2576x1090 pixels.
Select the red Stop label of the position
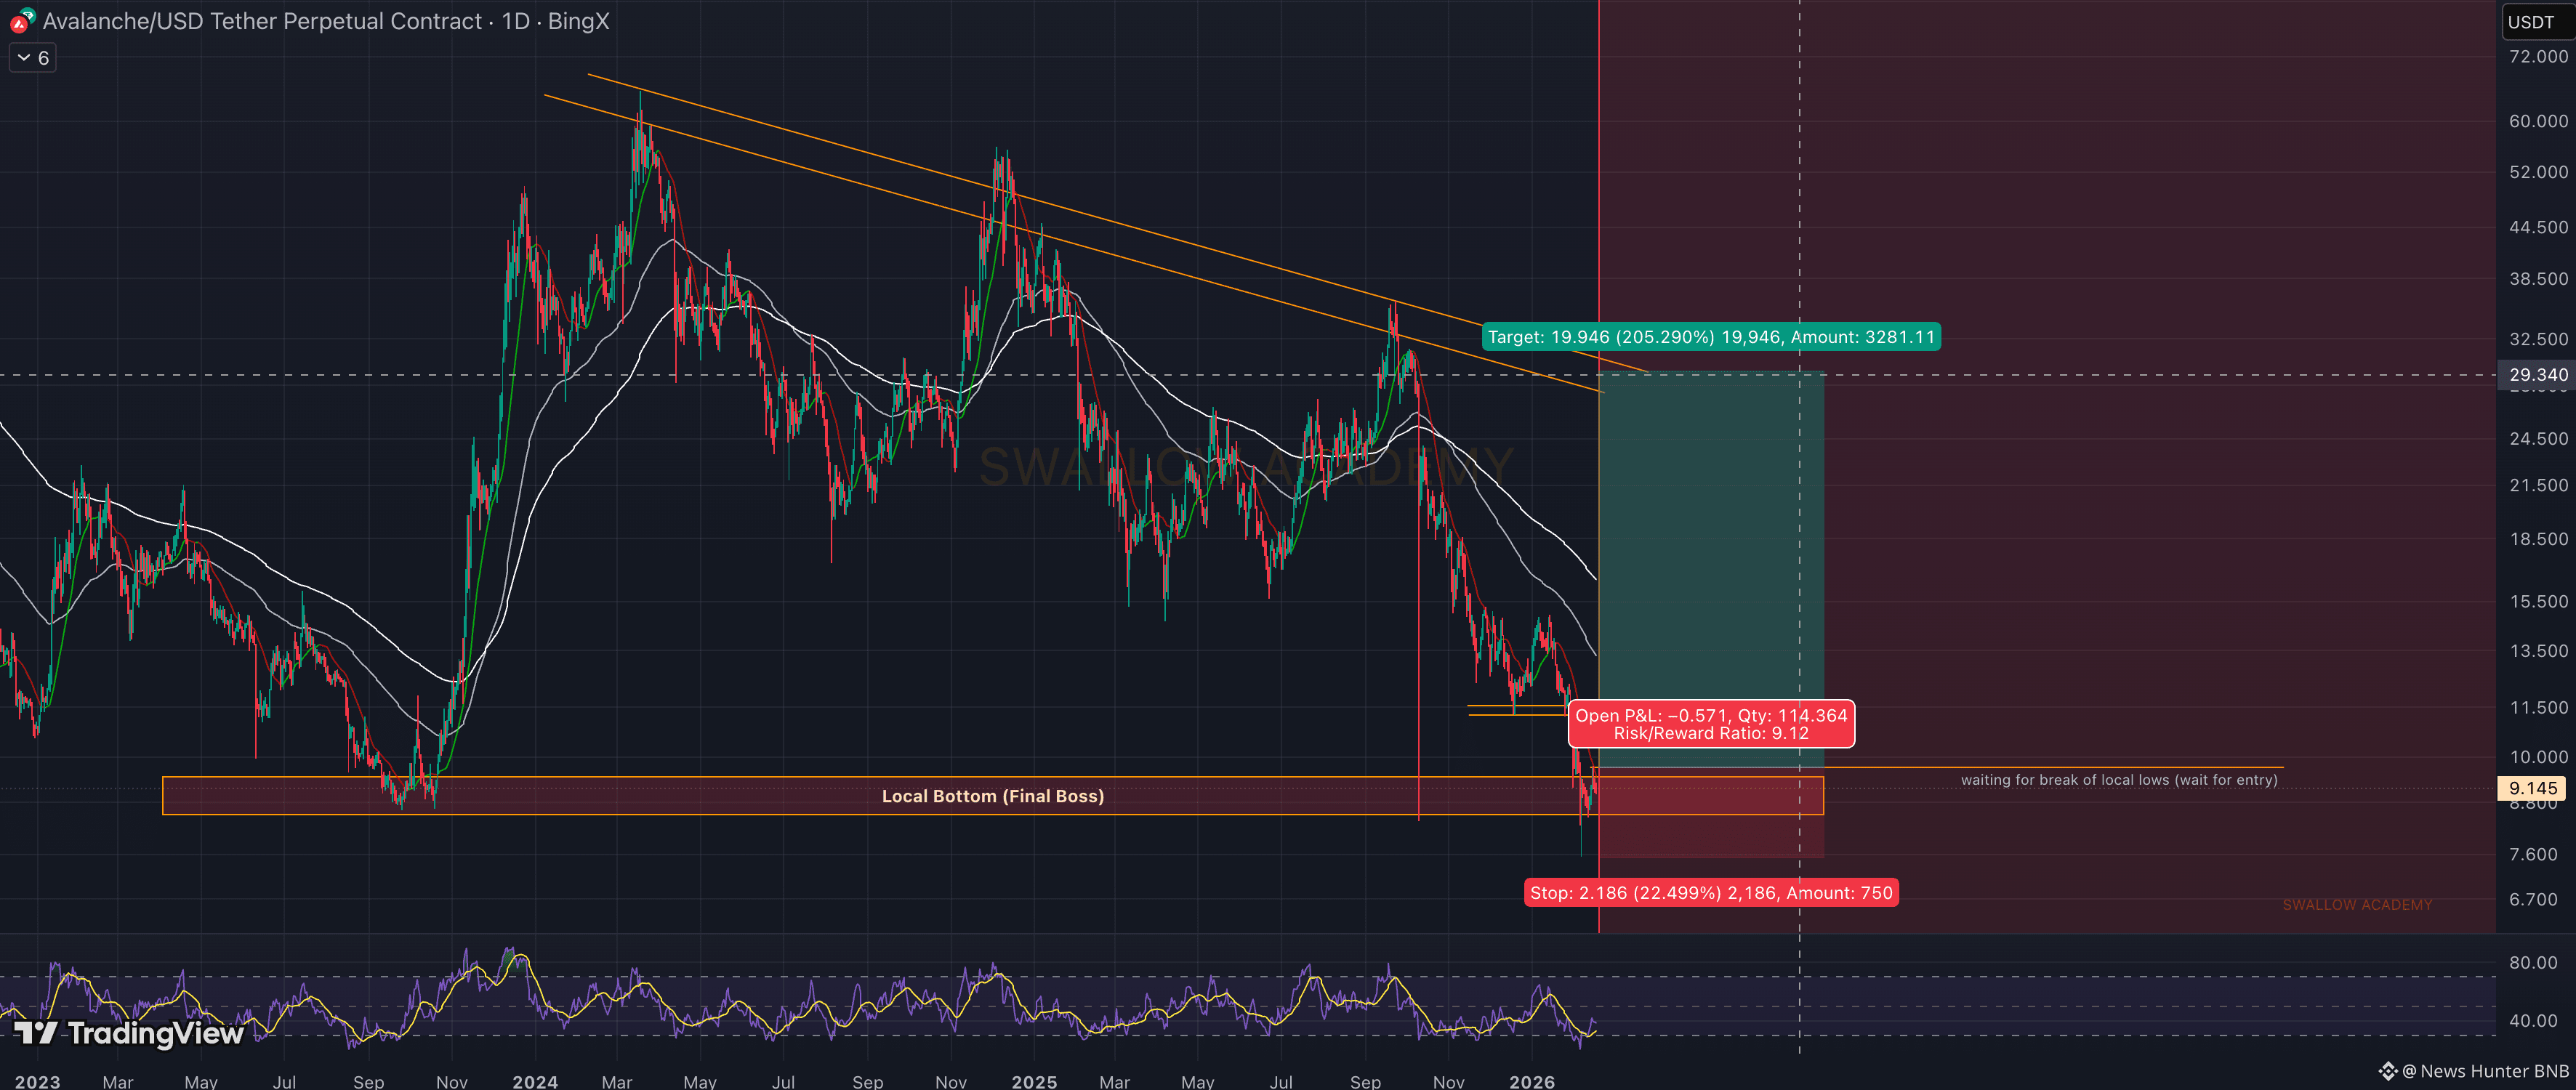[x=1710, y=892]
